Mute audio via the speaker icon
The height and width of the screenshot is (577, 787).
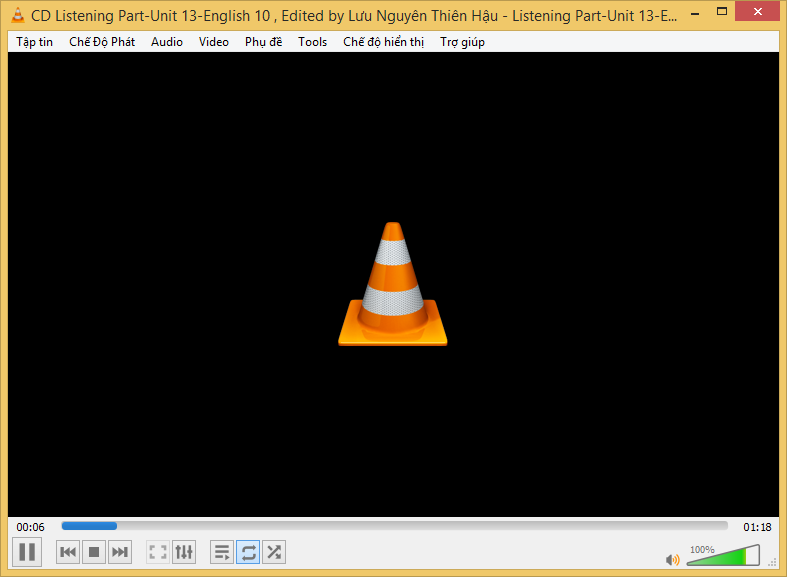pos(672,559)
